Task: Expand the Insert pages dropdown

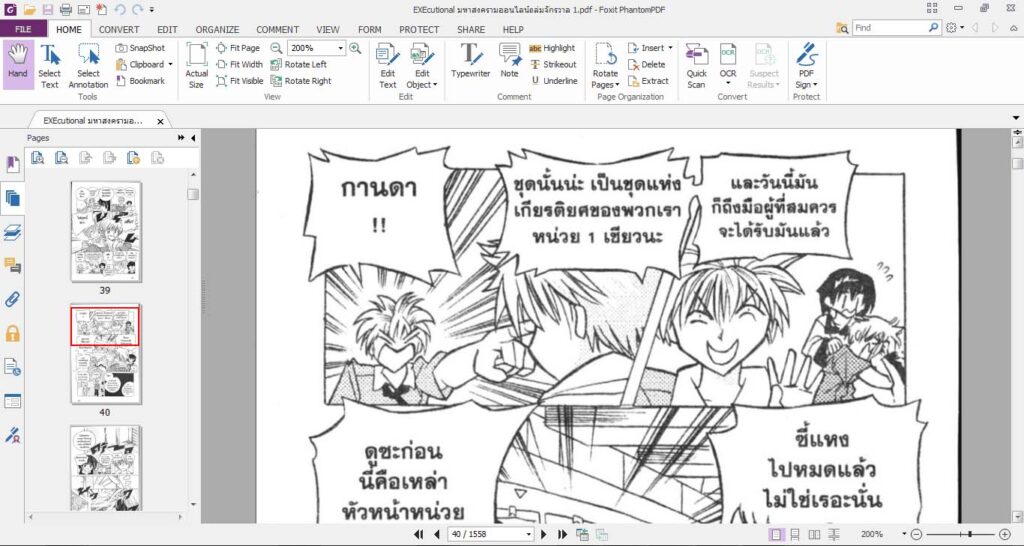Action: coord(670,48)
